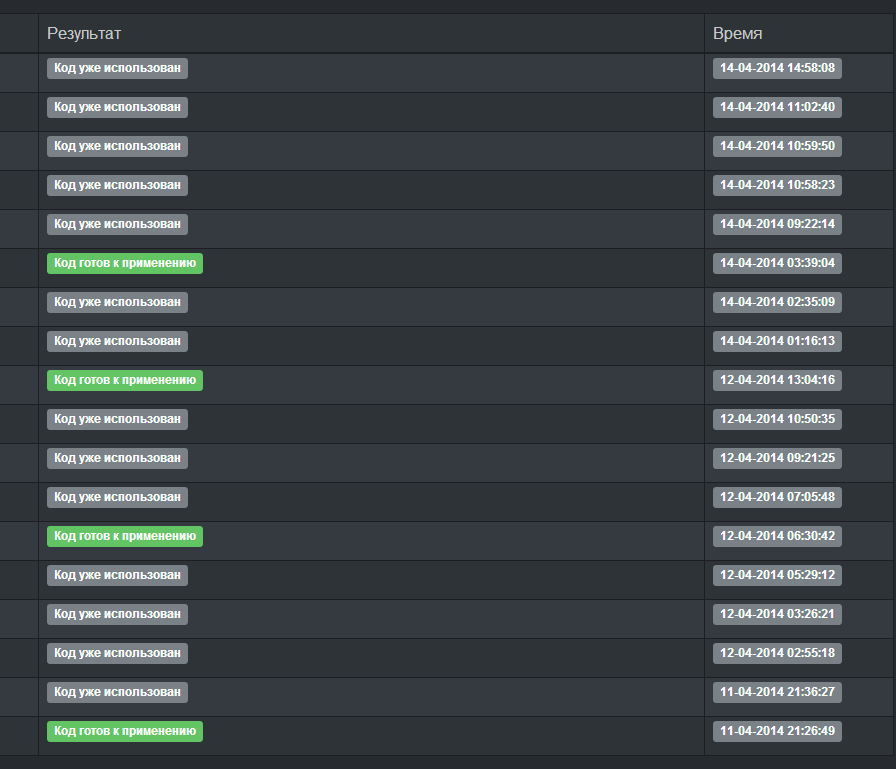This screenshot has height=769, width=896.
Task: Select timestamp 14-04-2014 14:58:08
Action: click(x=777, y=69)
